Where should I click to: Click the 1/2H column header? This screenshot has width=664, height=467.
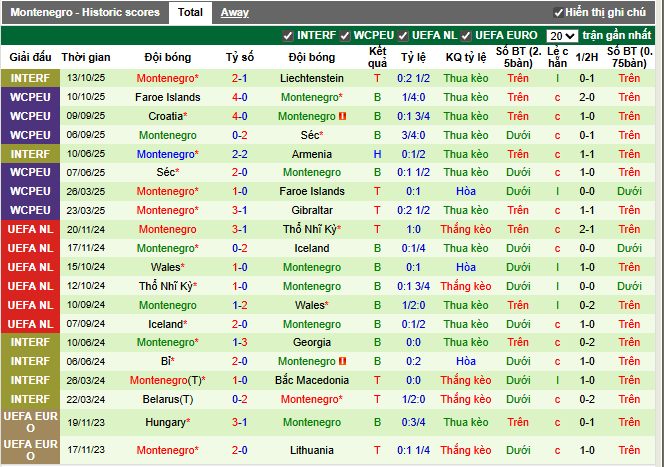click(587, 57)
